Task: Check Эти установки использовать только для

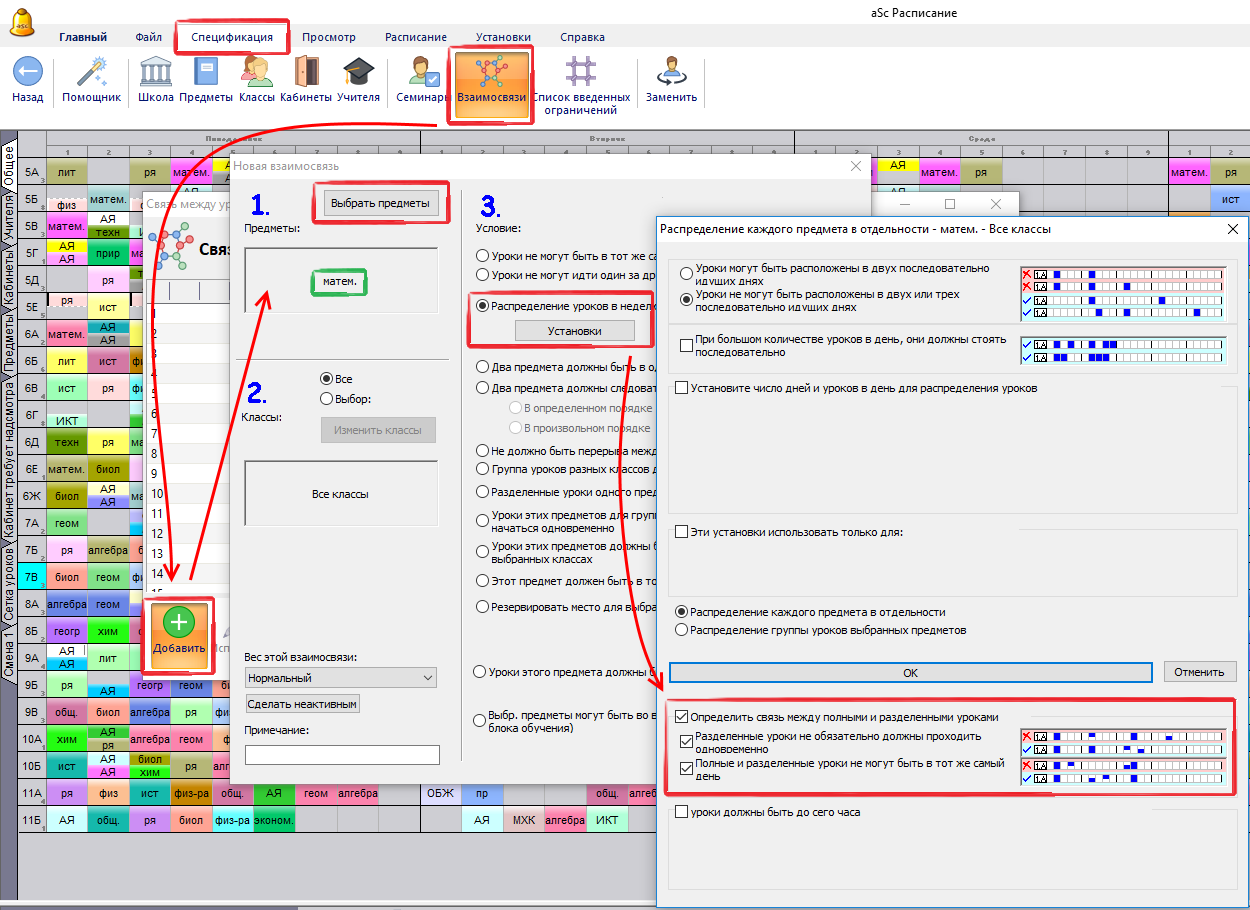Action: coord(682,532)
